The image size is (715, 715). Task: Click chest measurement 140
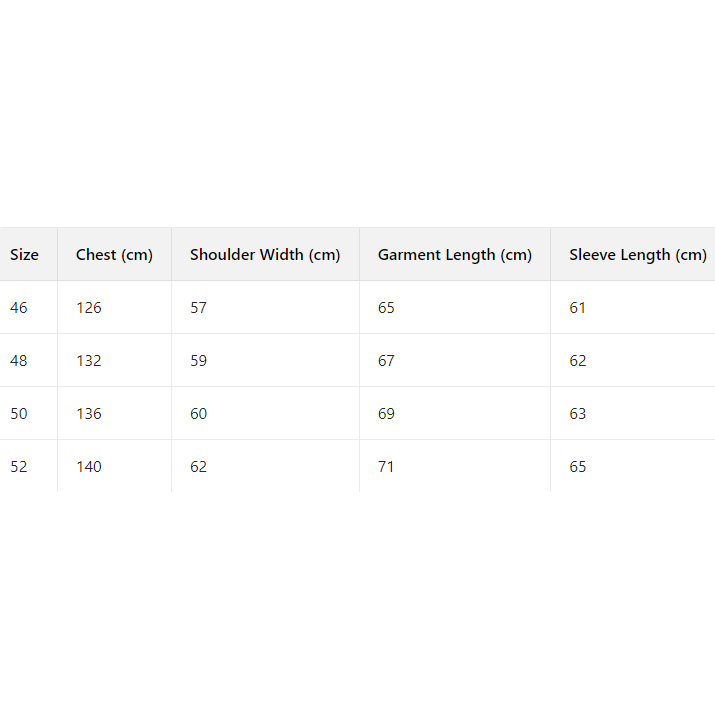(89, 467)
